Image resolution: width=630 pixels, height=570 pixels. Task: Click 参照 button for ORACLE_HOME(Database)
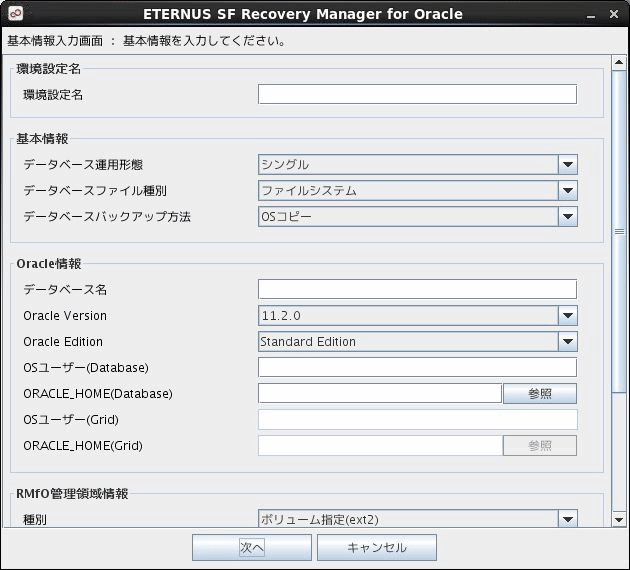point(540,394)
